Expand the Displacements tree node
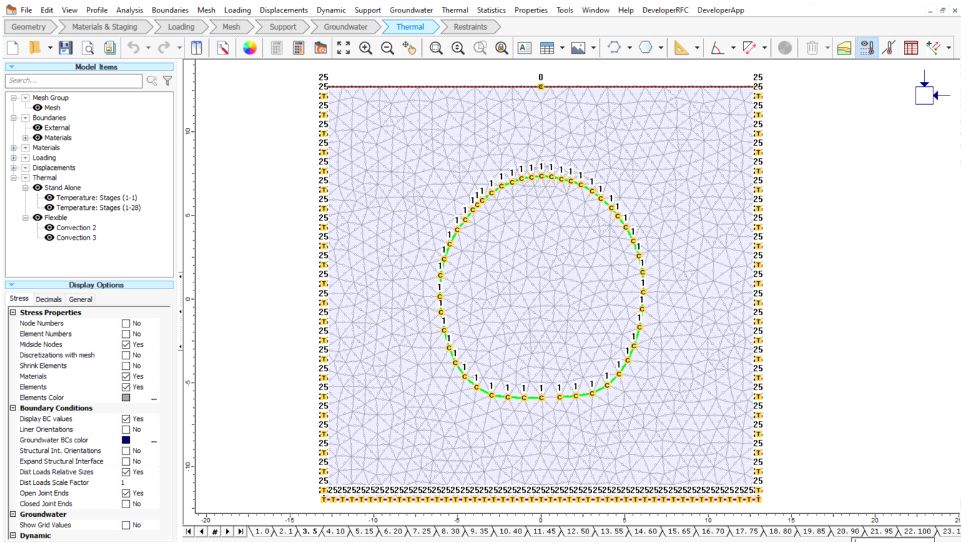The height and width of the screenshot is (543, 969). click(x=14, y=168)
